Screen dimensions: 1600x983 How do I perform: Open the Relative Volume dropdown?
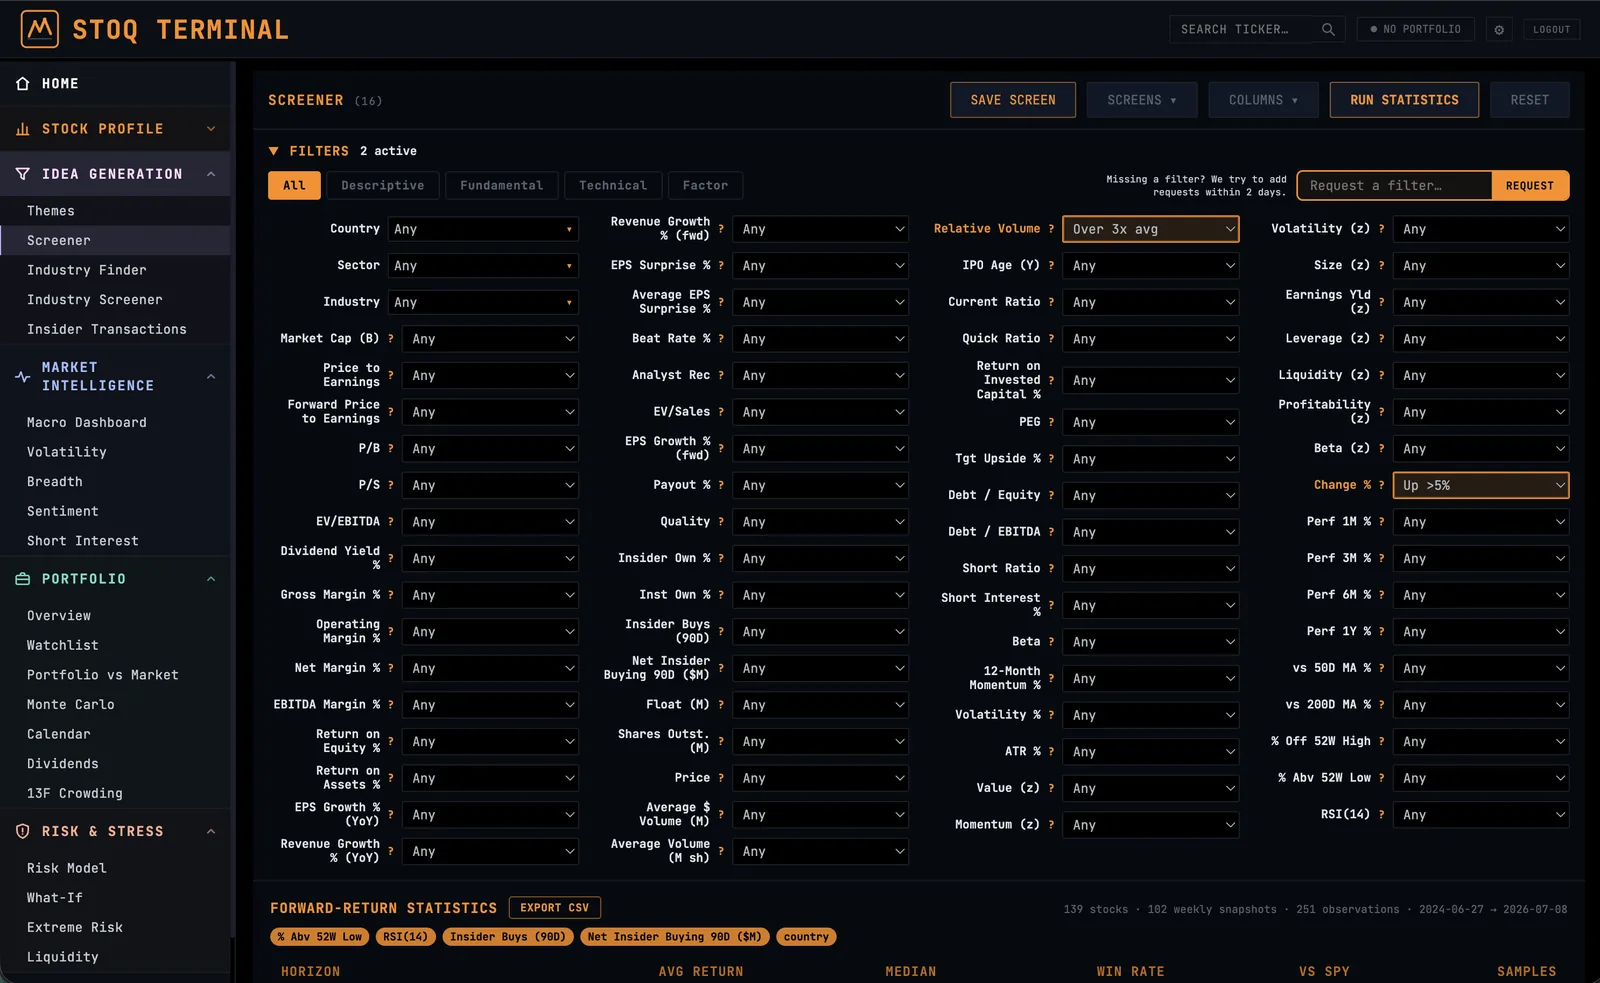coord(1151,229)
